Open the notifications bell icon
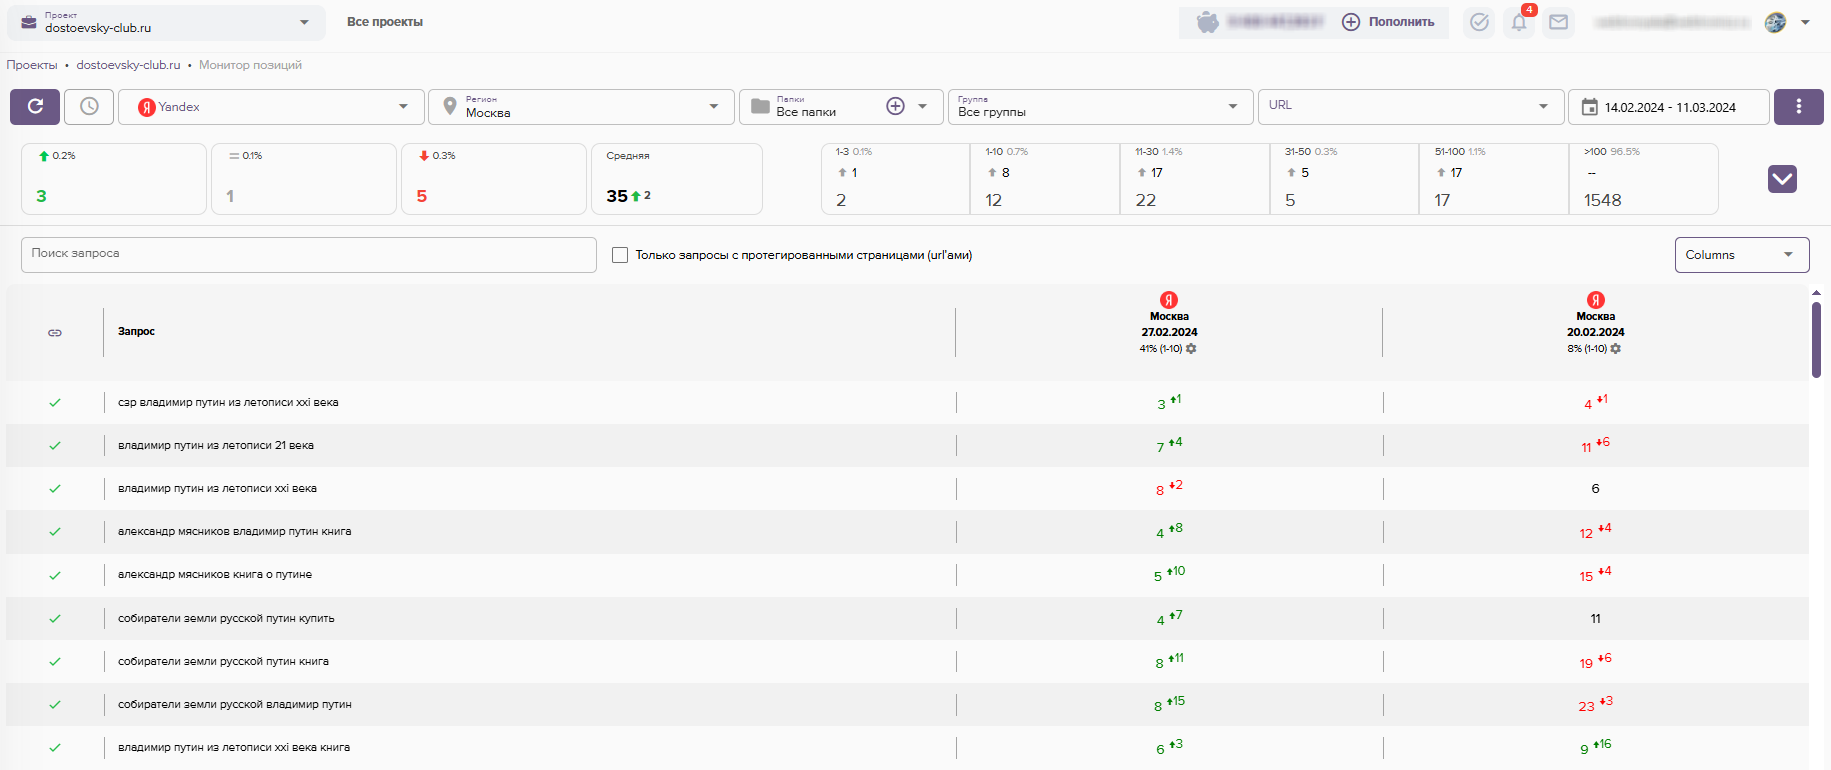This screenshot has width=1831, height=770. tap(1518, 23)
